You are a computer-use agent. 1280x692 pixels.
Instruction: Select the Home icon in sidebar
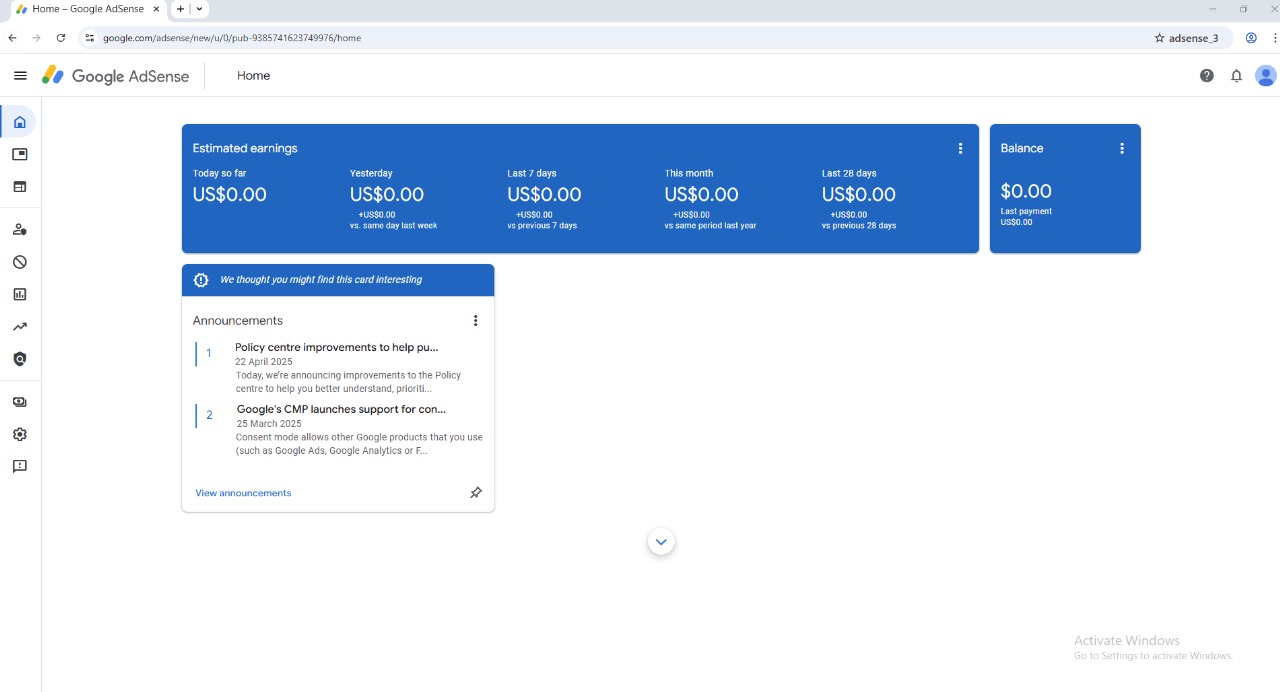(19, 122)
